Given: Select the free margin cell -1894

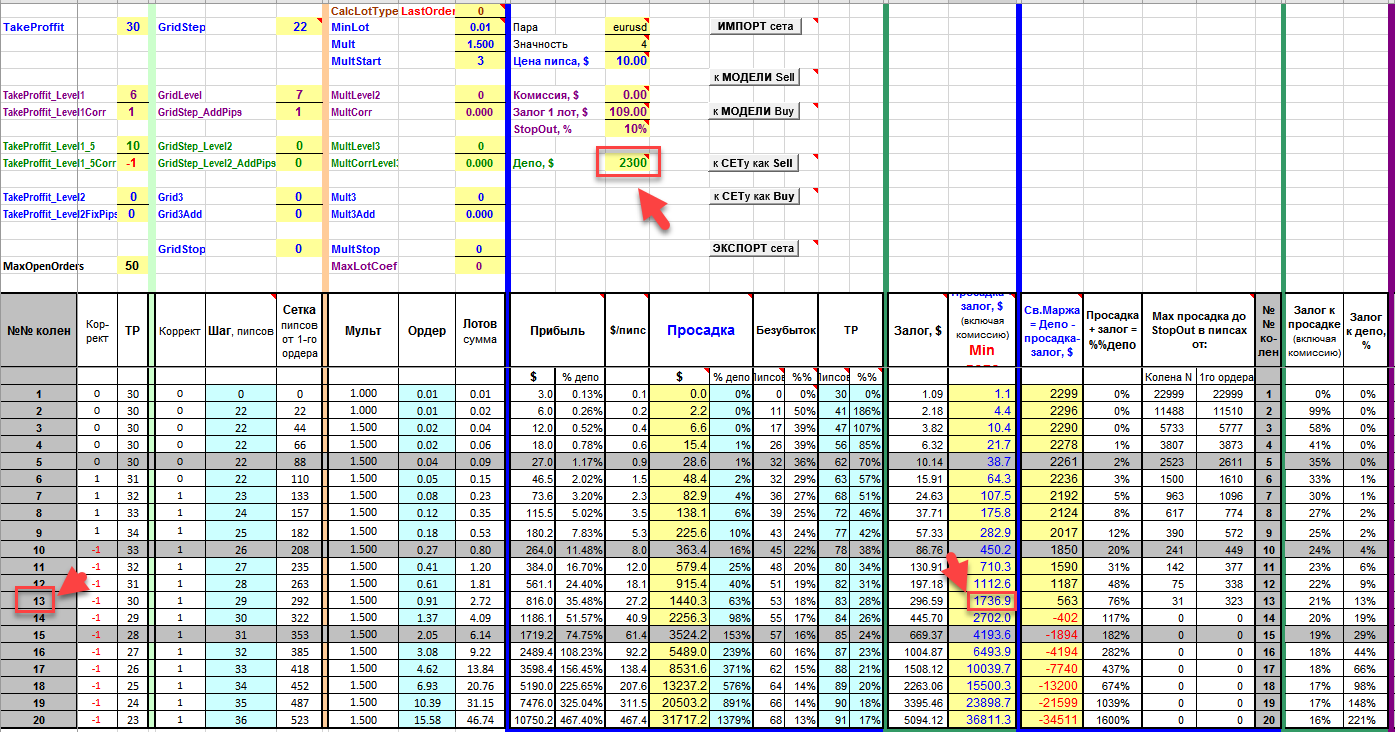Looking at the screenshot, I should (x=1052, y=635).
